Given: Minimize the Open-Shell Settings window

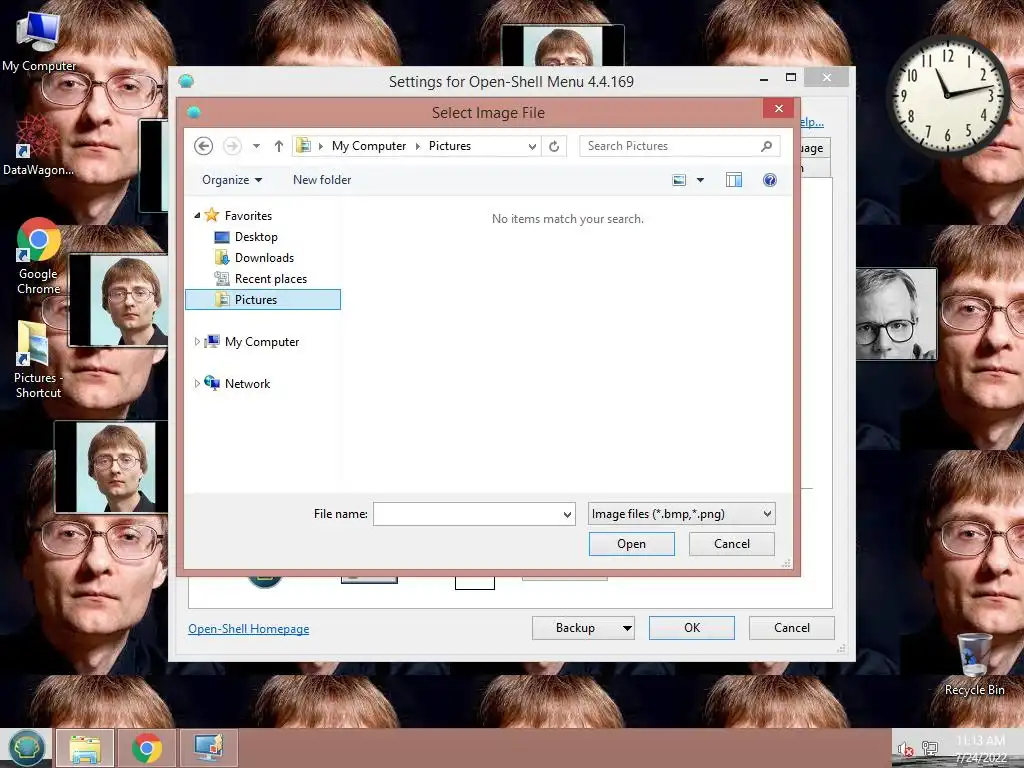Looking at the screenshot, I should (x=763, y=79).
